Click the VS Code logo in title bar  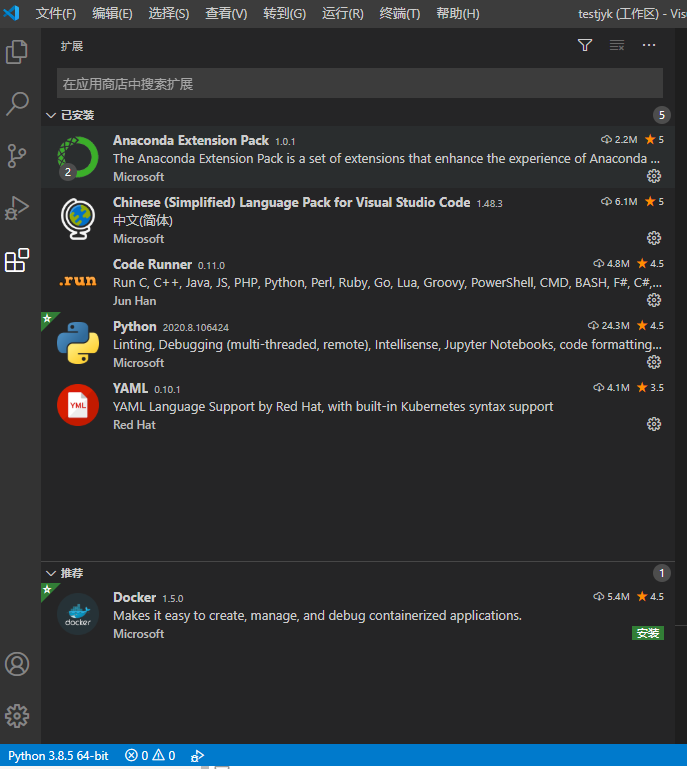click(x=11, y=13)
